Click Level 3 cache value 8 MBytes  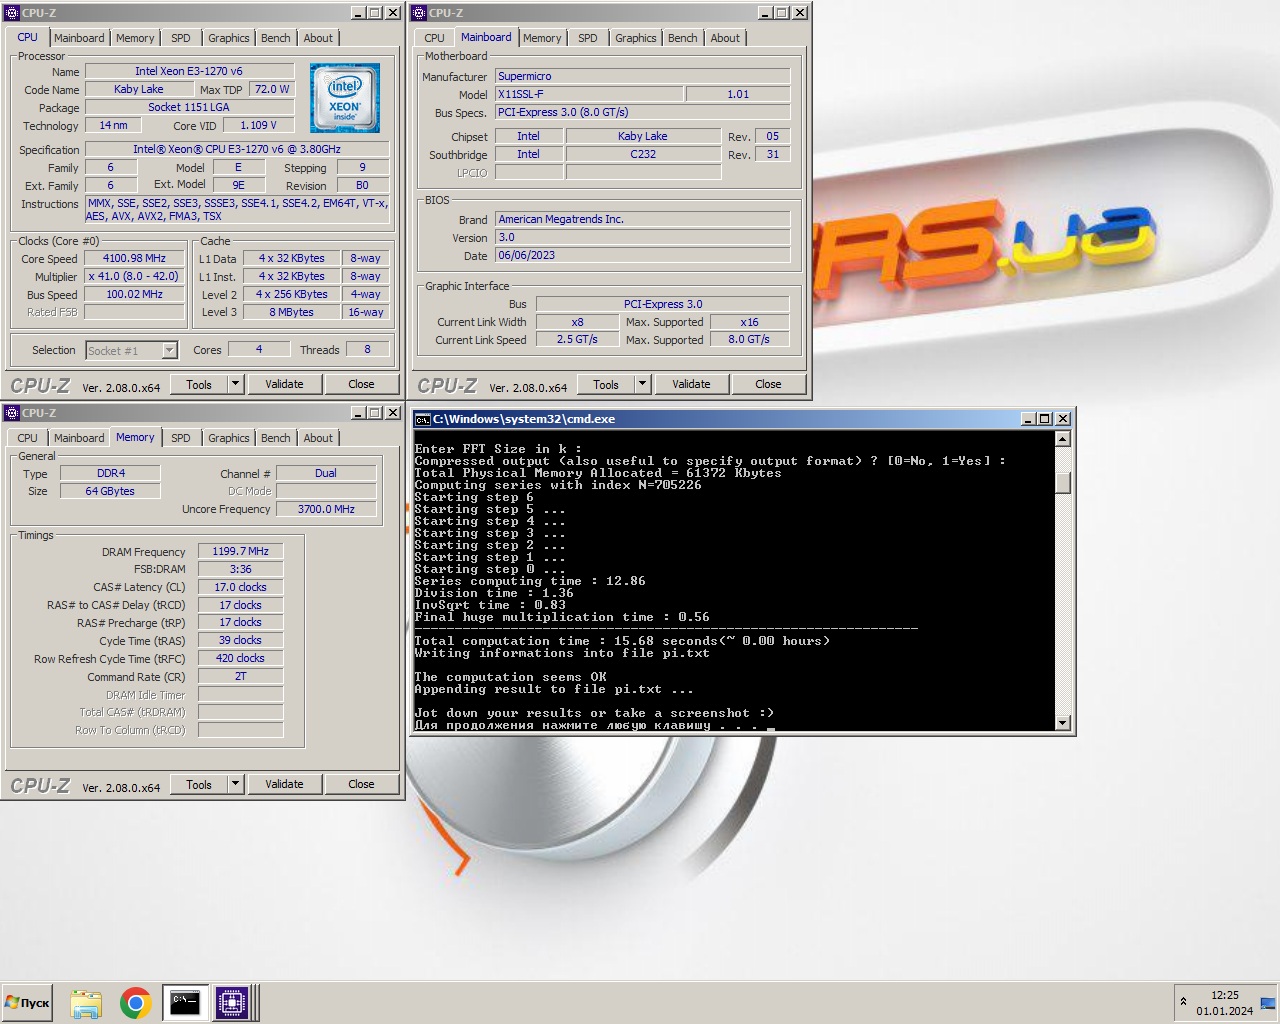coord(291,312)
